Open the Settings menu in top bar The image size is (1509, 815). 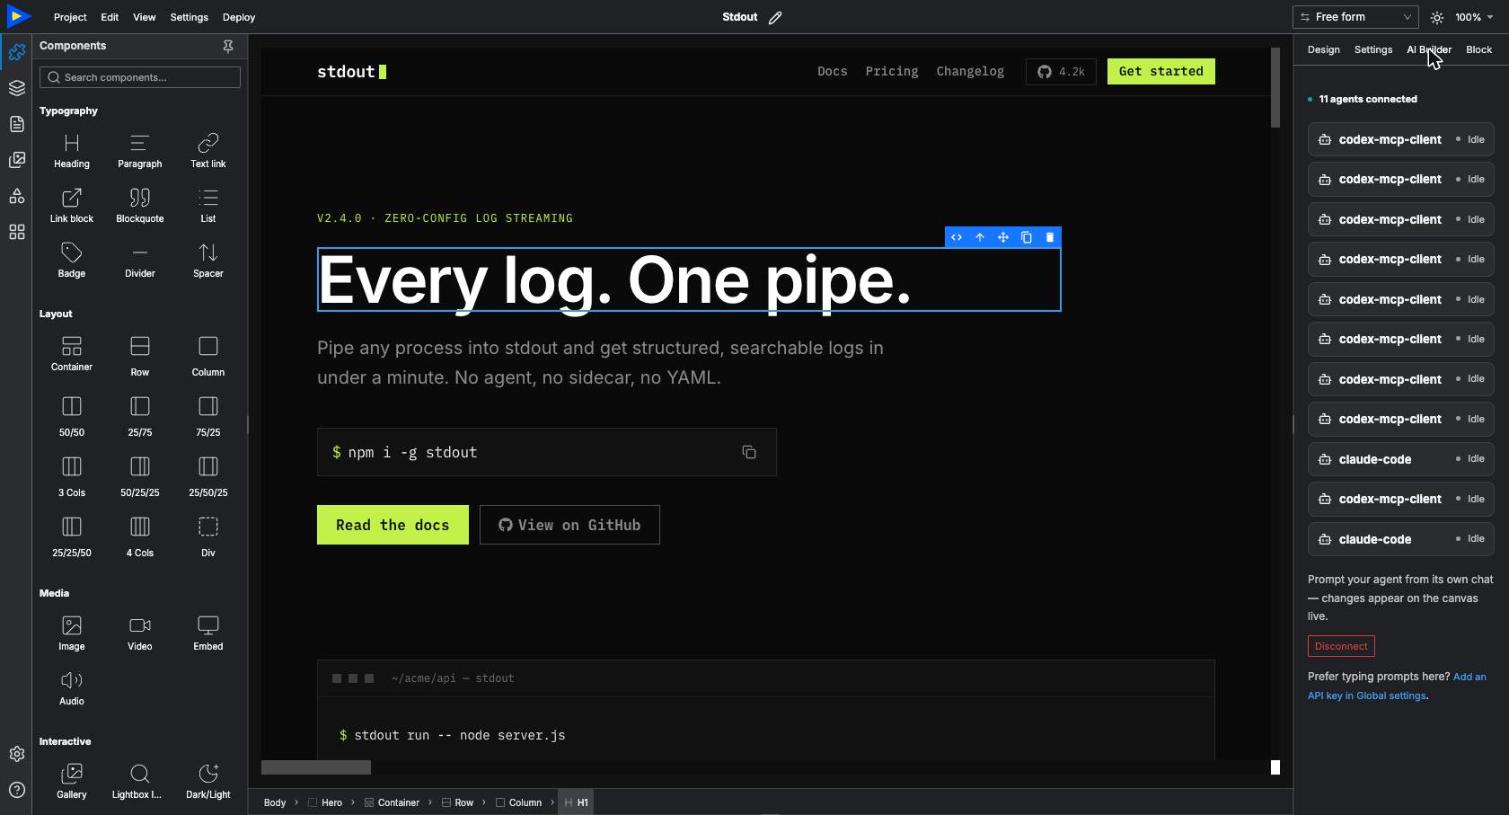(189, 17)
